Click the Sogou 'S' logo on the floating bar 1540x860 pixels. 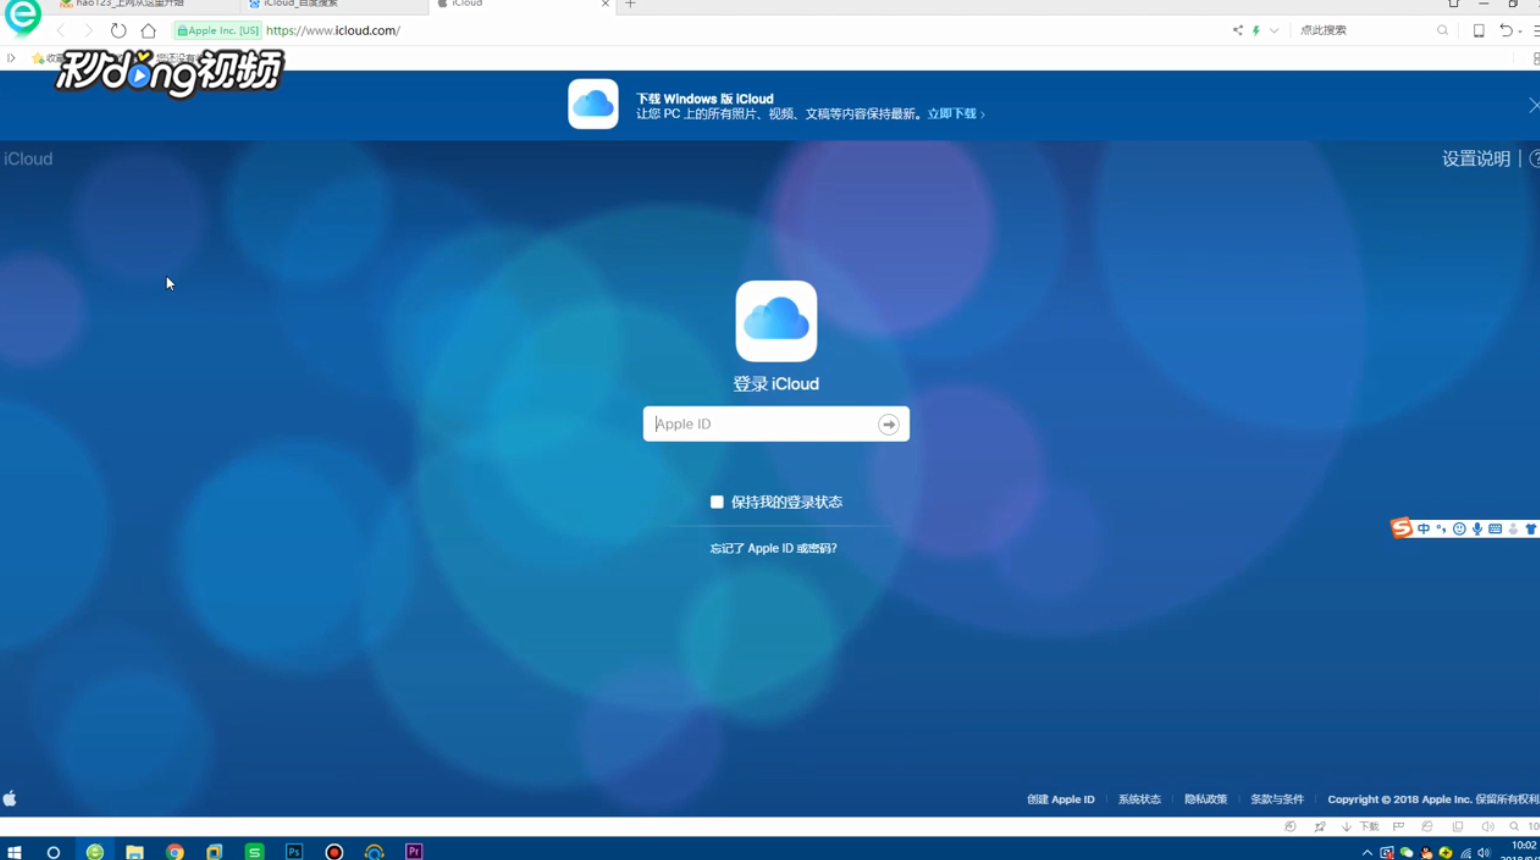1402,528
